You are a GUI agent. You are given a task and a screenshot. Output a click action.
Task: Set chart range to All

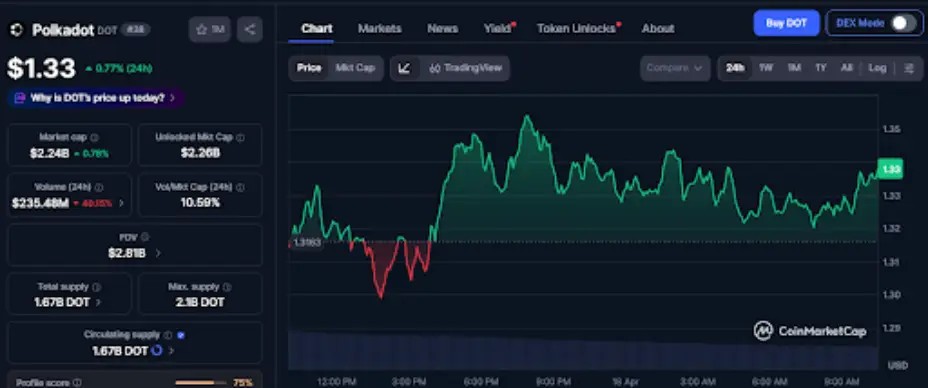847,68
